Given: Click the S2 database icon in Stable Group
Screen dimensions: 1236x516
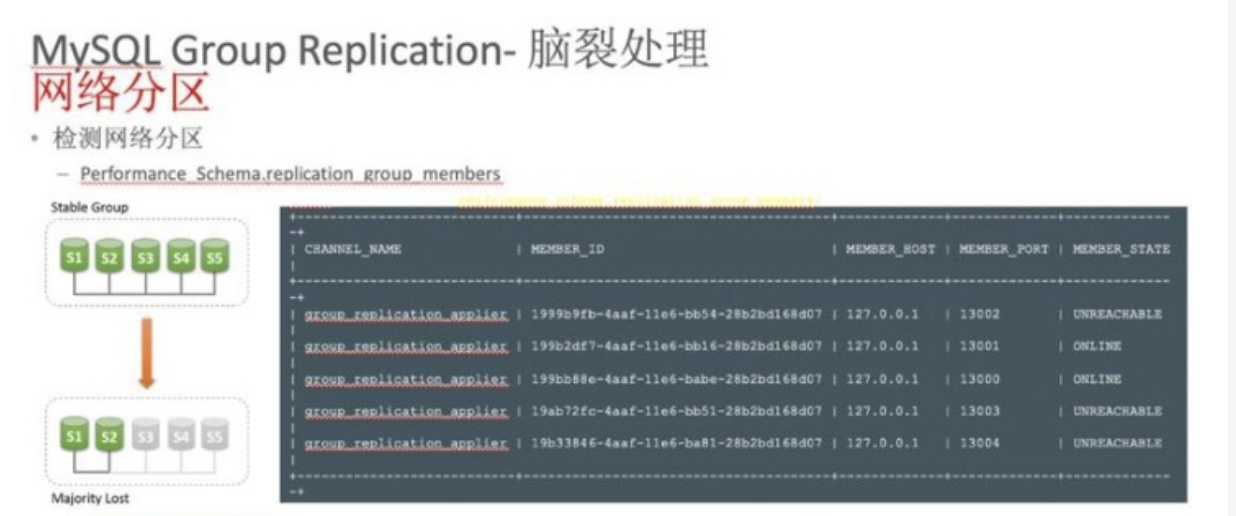Looking at the screenshot, I should pyautogui.click(x=110, y=256).
